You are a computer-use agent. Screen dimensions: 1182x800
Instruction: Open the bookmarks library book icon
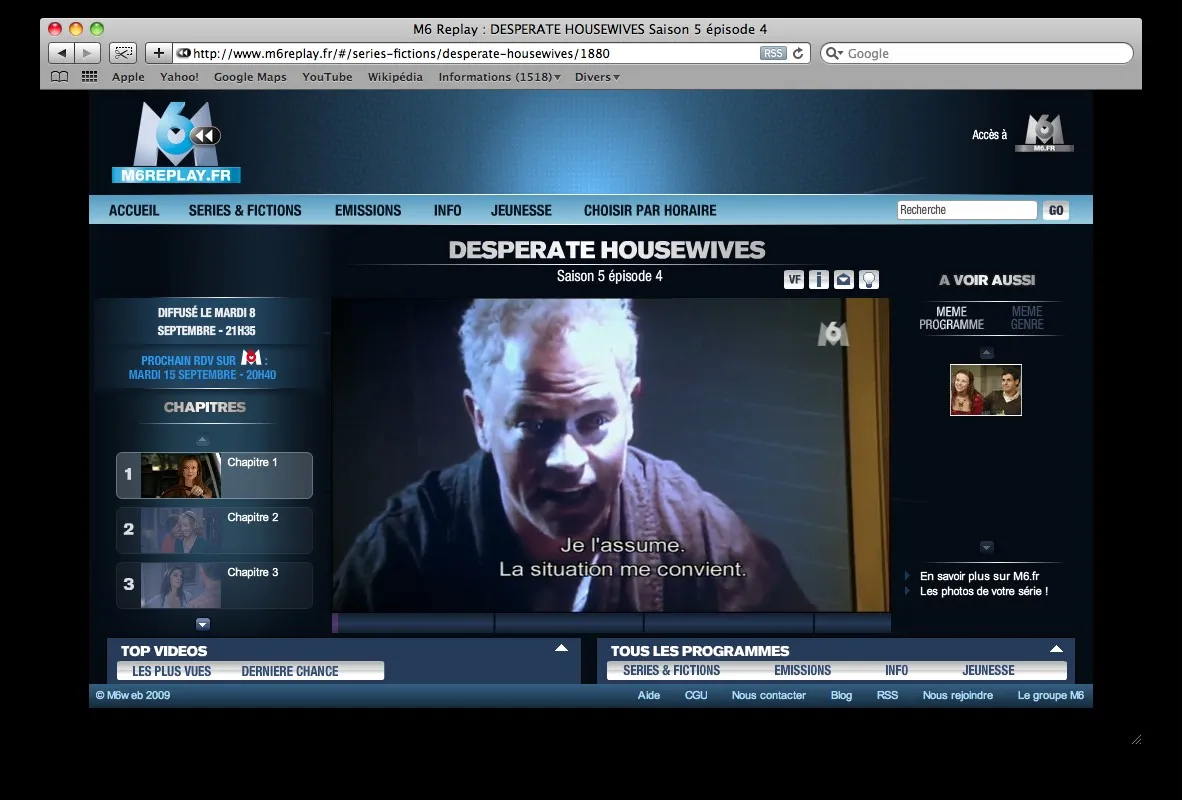(59, 77)
